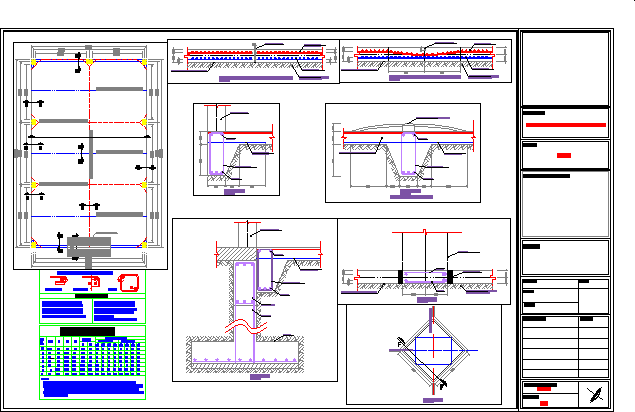Select the small red label in the title block
The height and width of the screenshot is (412, 635).
point(565,156)
